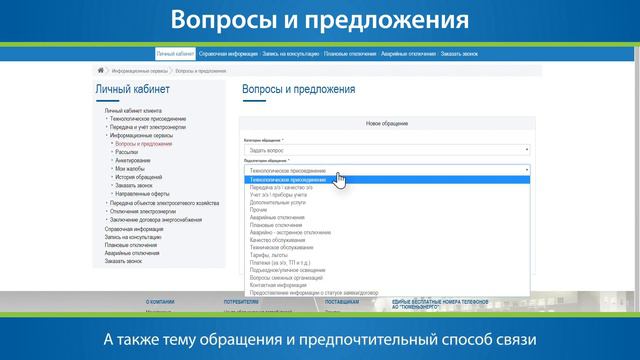Click 'ПОТРЕБИТЕЛЯМ' in the footer
This screenshot has width=640, height=360.
241,302
